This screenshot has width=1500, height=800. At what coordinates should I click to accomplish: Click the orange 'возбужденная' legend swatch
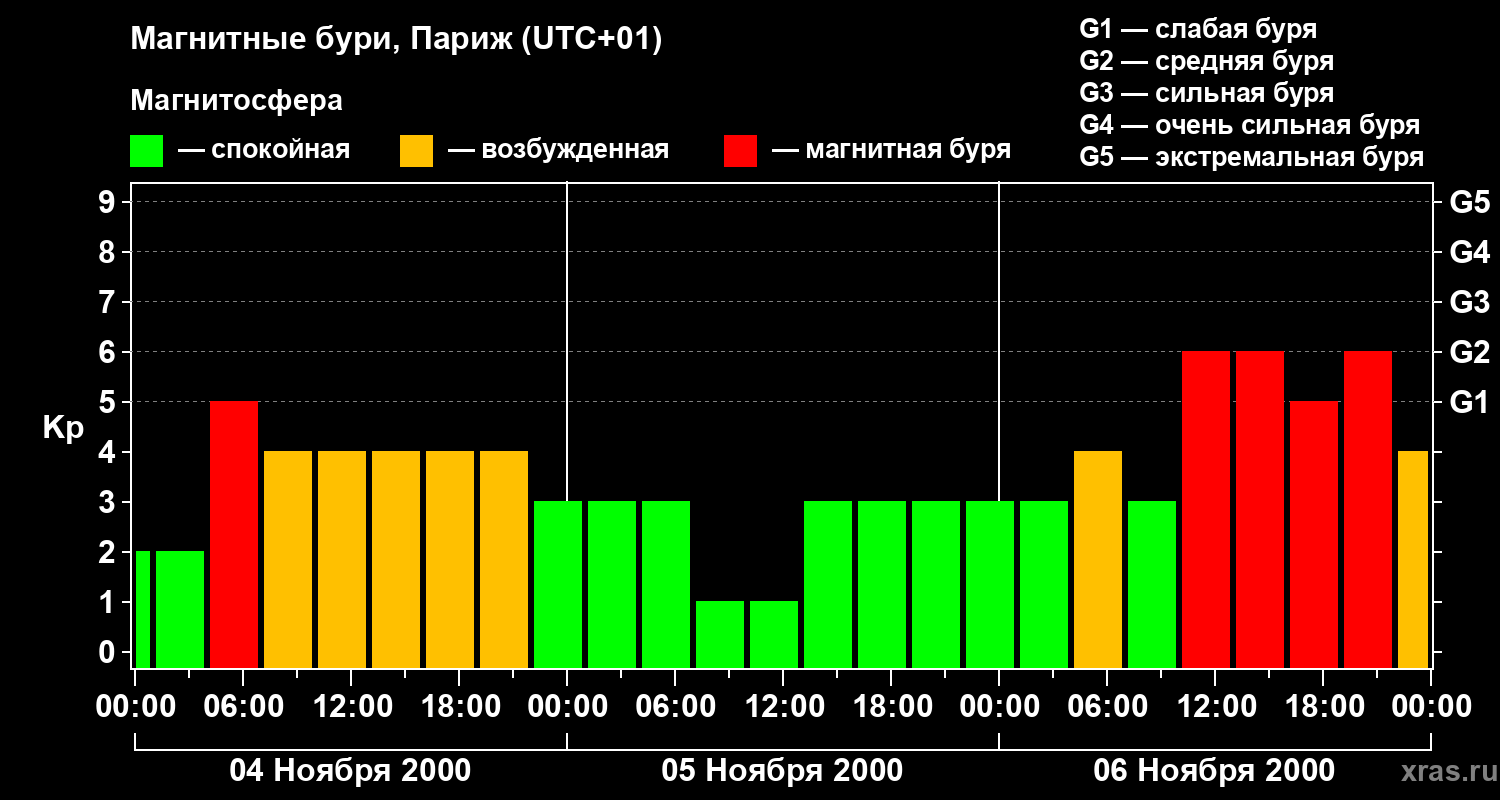[416, 150]
